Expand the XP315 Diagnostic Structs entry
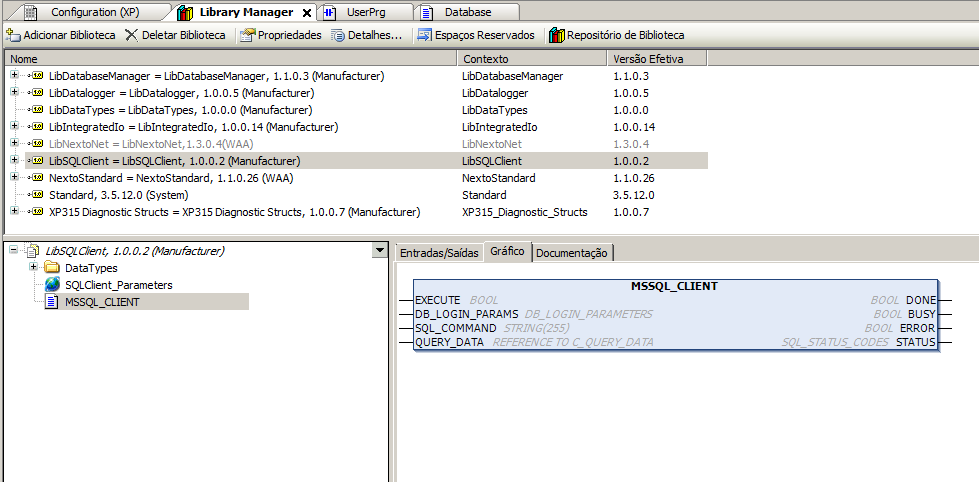 click(14, 212)
